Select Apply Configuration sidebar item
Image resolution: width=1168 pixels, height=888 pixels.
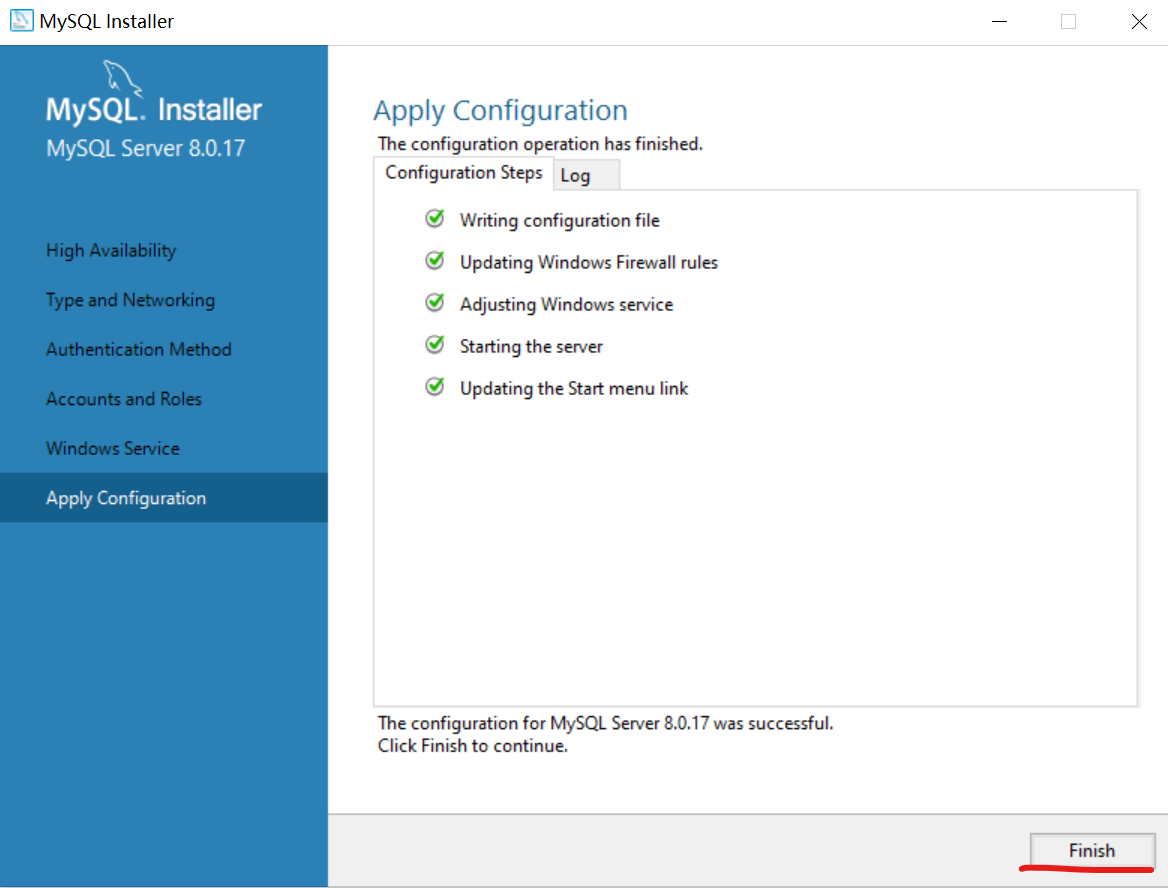pyautogui.click(x=164, y=498)
